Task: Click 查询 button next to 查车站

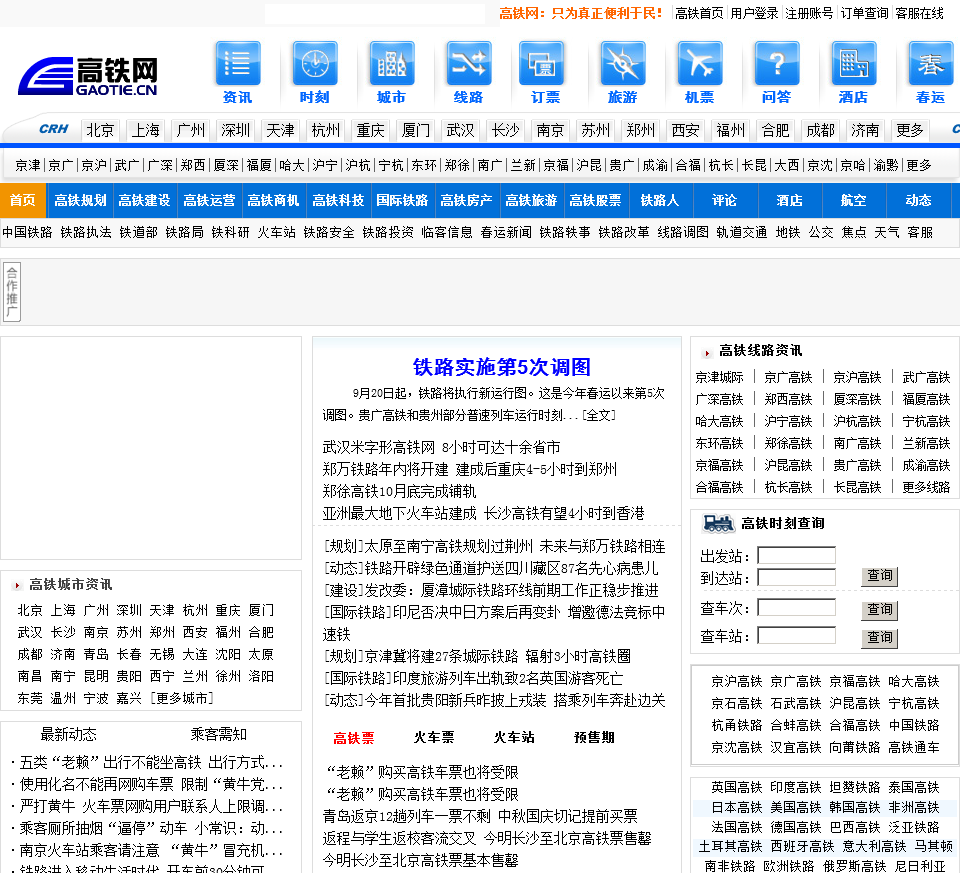Action: 879,637
